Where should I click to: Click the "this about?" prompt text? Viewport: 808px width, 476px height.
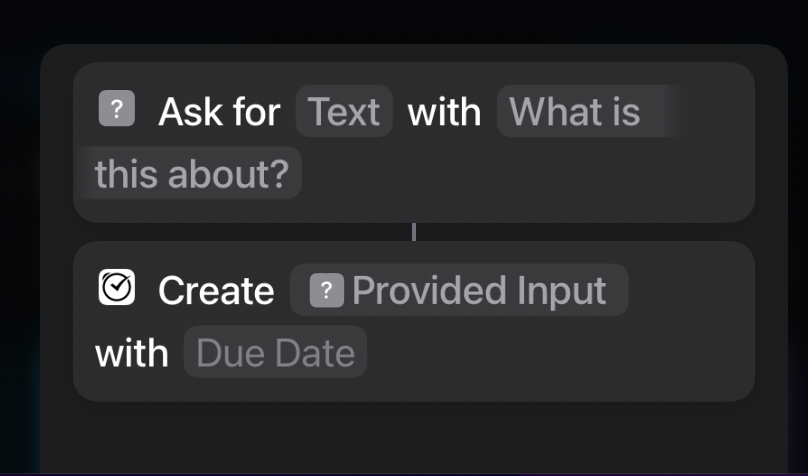191,175
